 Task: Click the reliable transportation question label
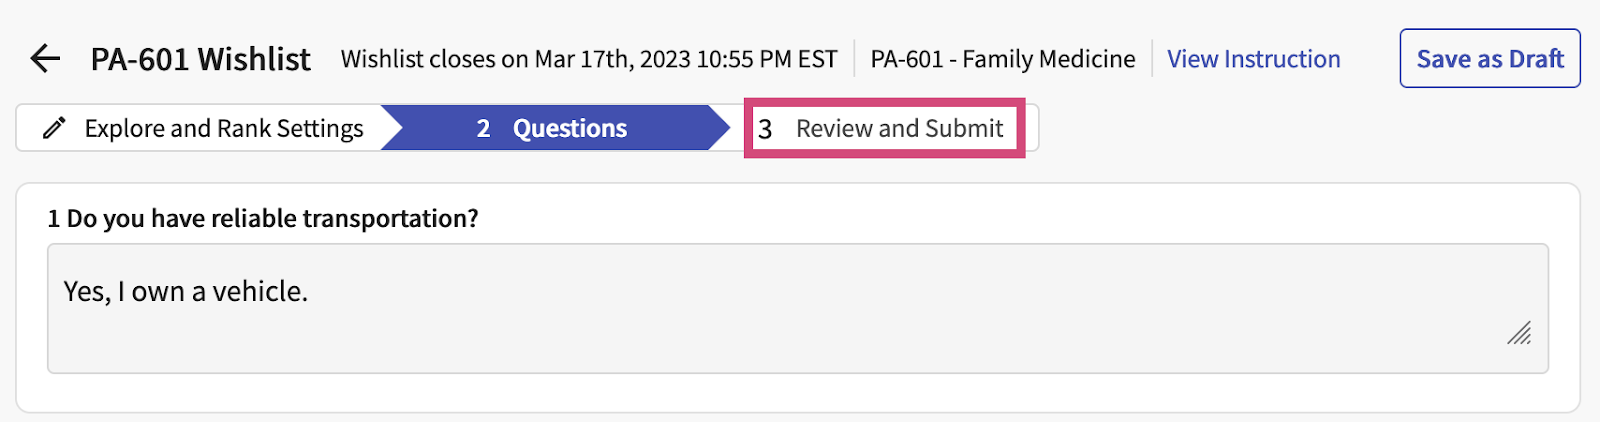[272, 218]
